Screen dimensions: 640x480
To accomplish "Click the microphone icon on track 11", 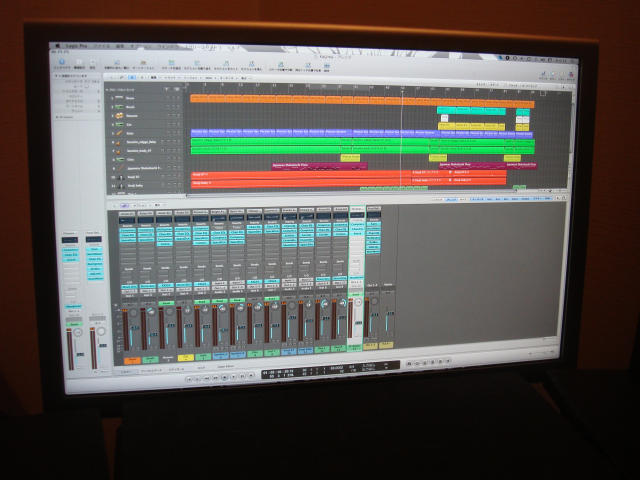I will coord(121,186).
